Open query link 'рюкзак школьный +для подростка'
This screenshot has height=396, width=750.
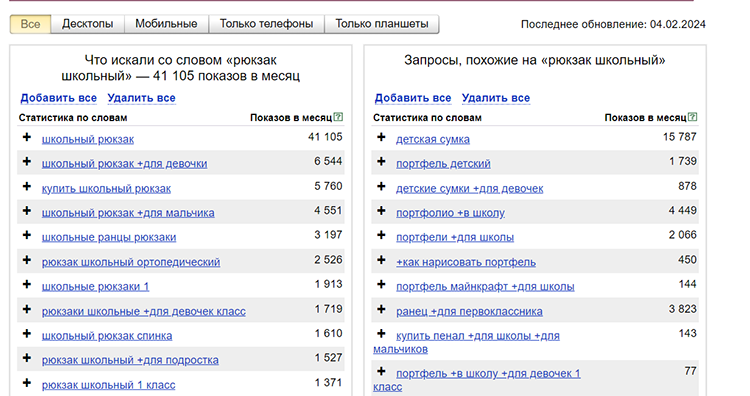tap(130, 360)
